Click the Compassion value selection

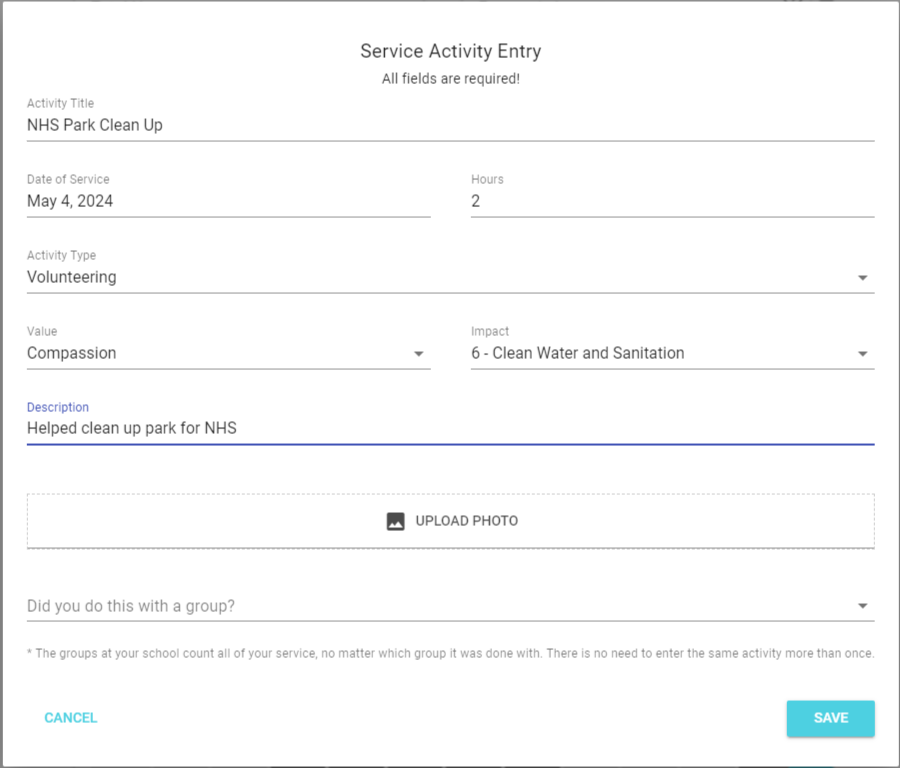[72, 354]
